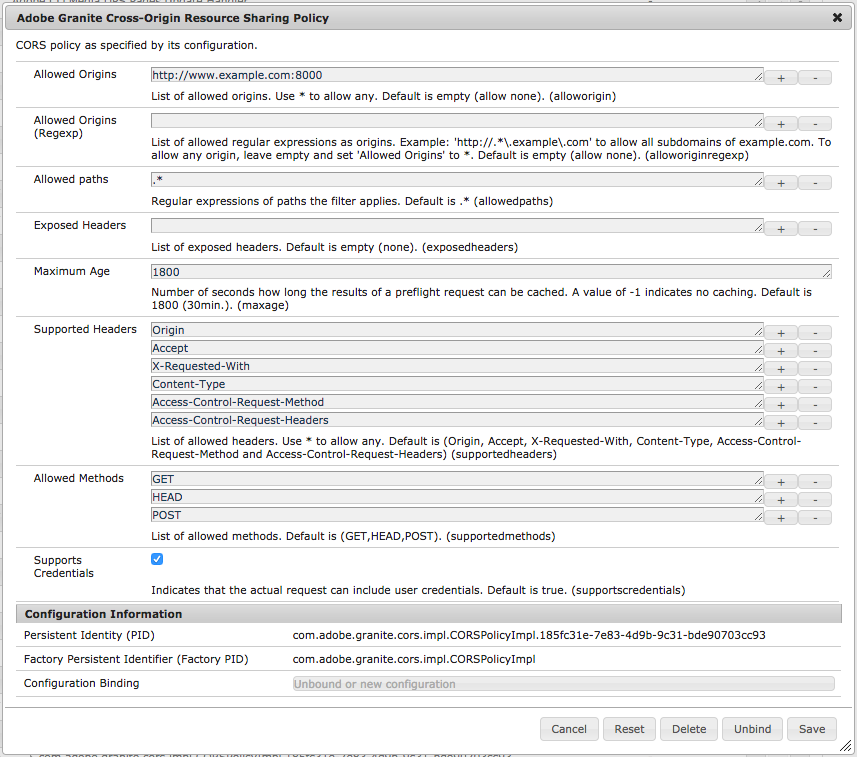
Task: Remove the Origin supported header row
Action: (815, 332)
